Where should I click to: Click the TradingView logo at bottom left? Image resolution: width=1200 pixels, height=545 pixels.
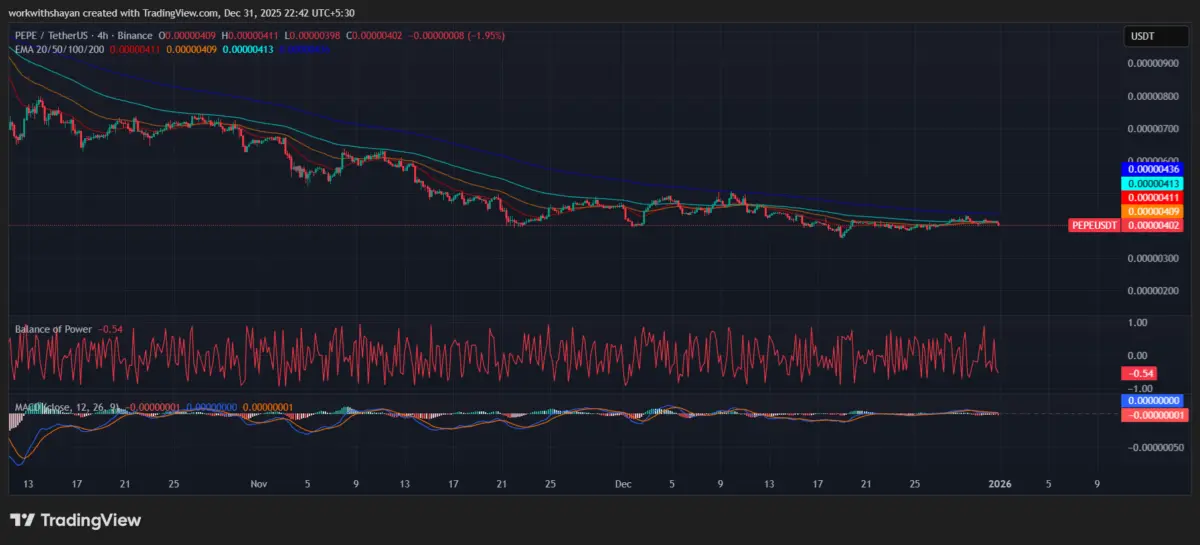pyautogui.click(x=75, y=520)
